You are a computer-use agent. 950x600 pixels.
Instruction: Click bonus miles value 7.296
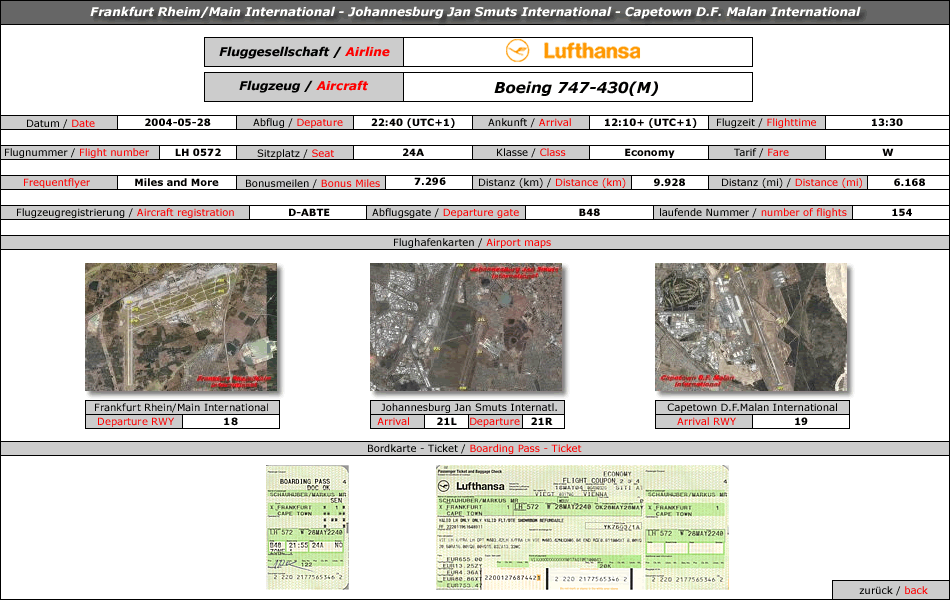point(430,182)
